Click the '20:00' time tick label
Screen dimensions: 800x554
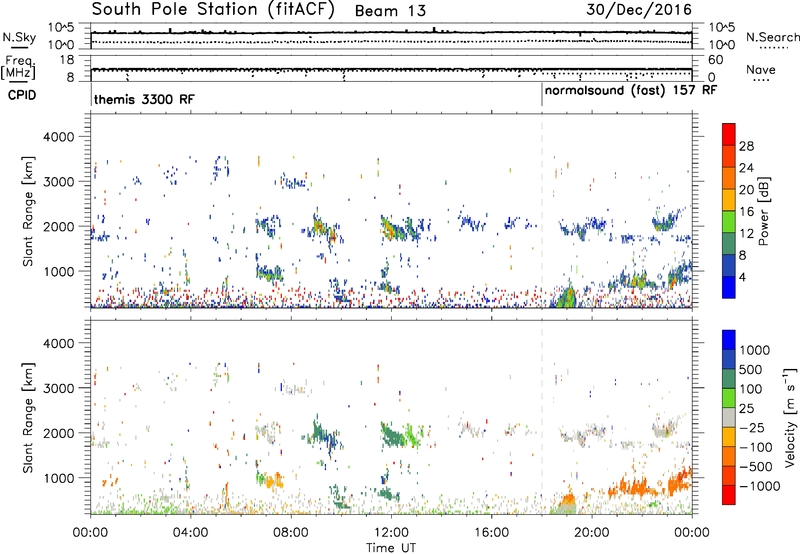pyautogui.click(x=592, y=533)
